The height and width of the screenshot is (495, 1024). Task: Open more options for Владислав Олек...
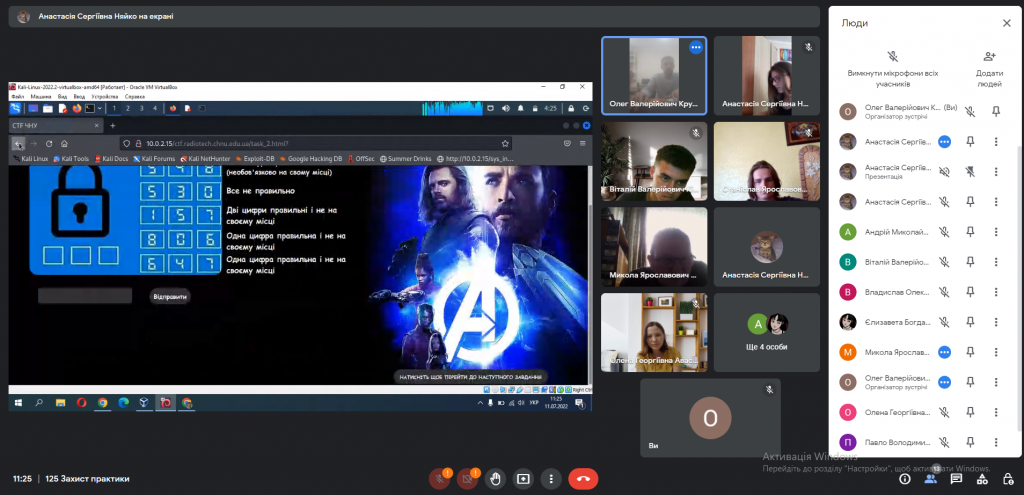(996, 292)
